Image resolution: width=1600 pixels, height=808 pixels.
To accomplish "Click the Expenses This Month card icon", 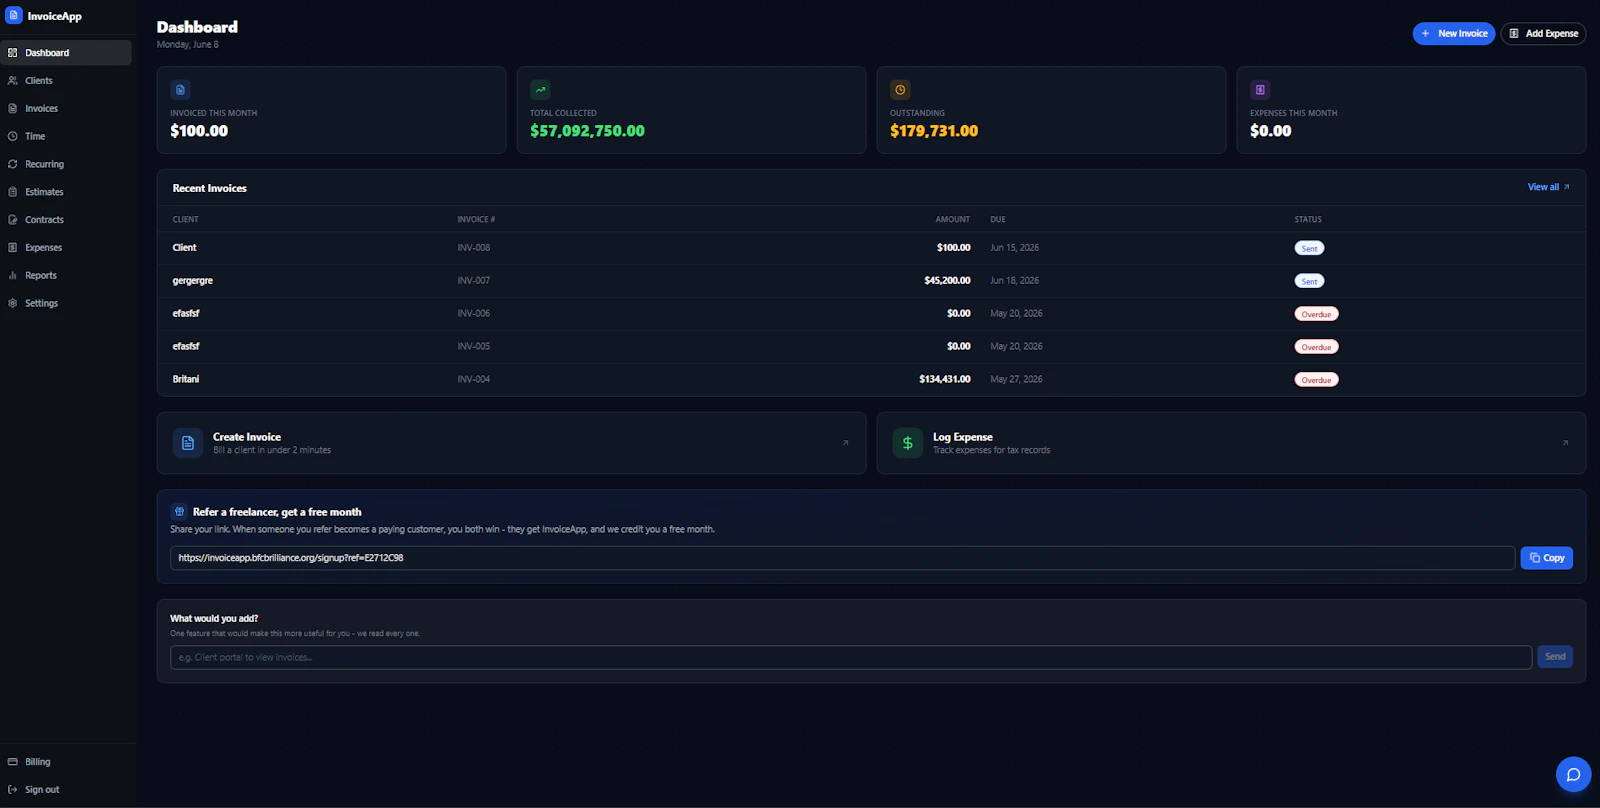I will click(x=1260, y=90).
